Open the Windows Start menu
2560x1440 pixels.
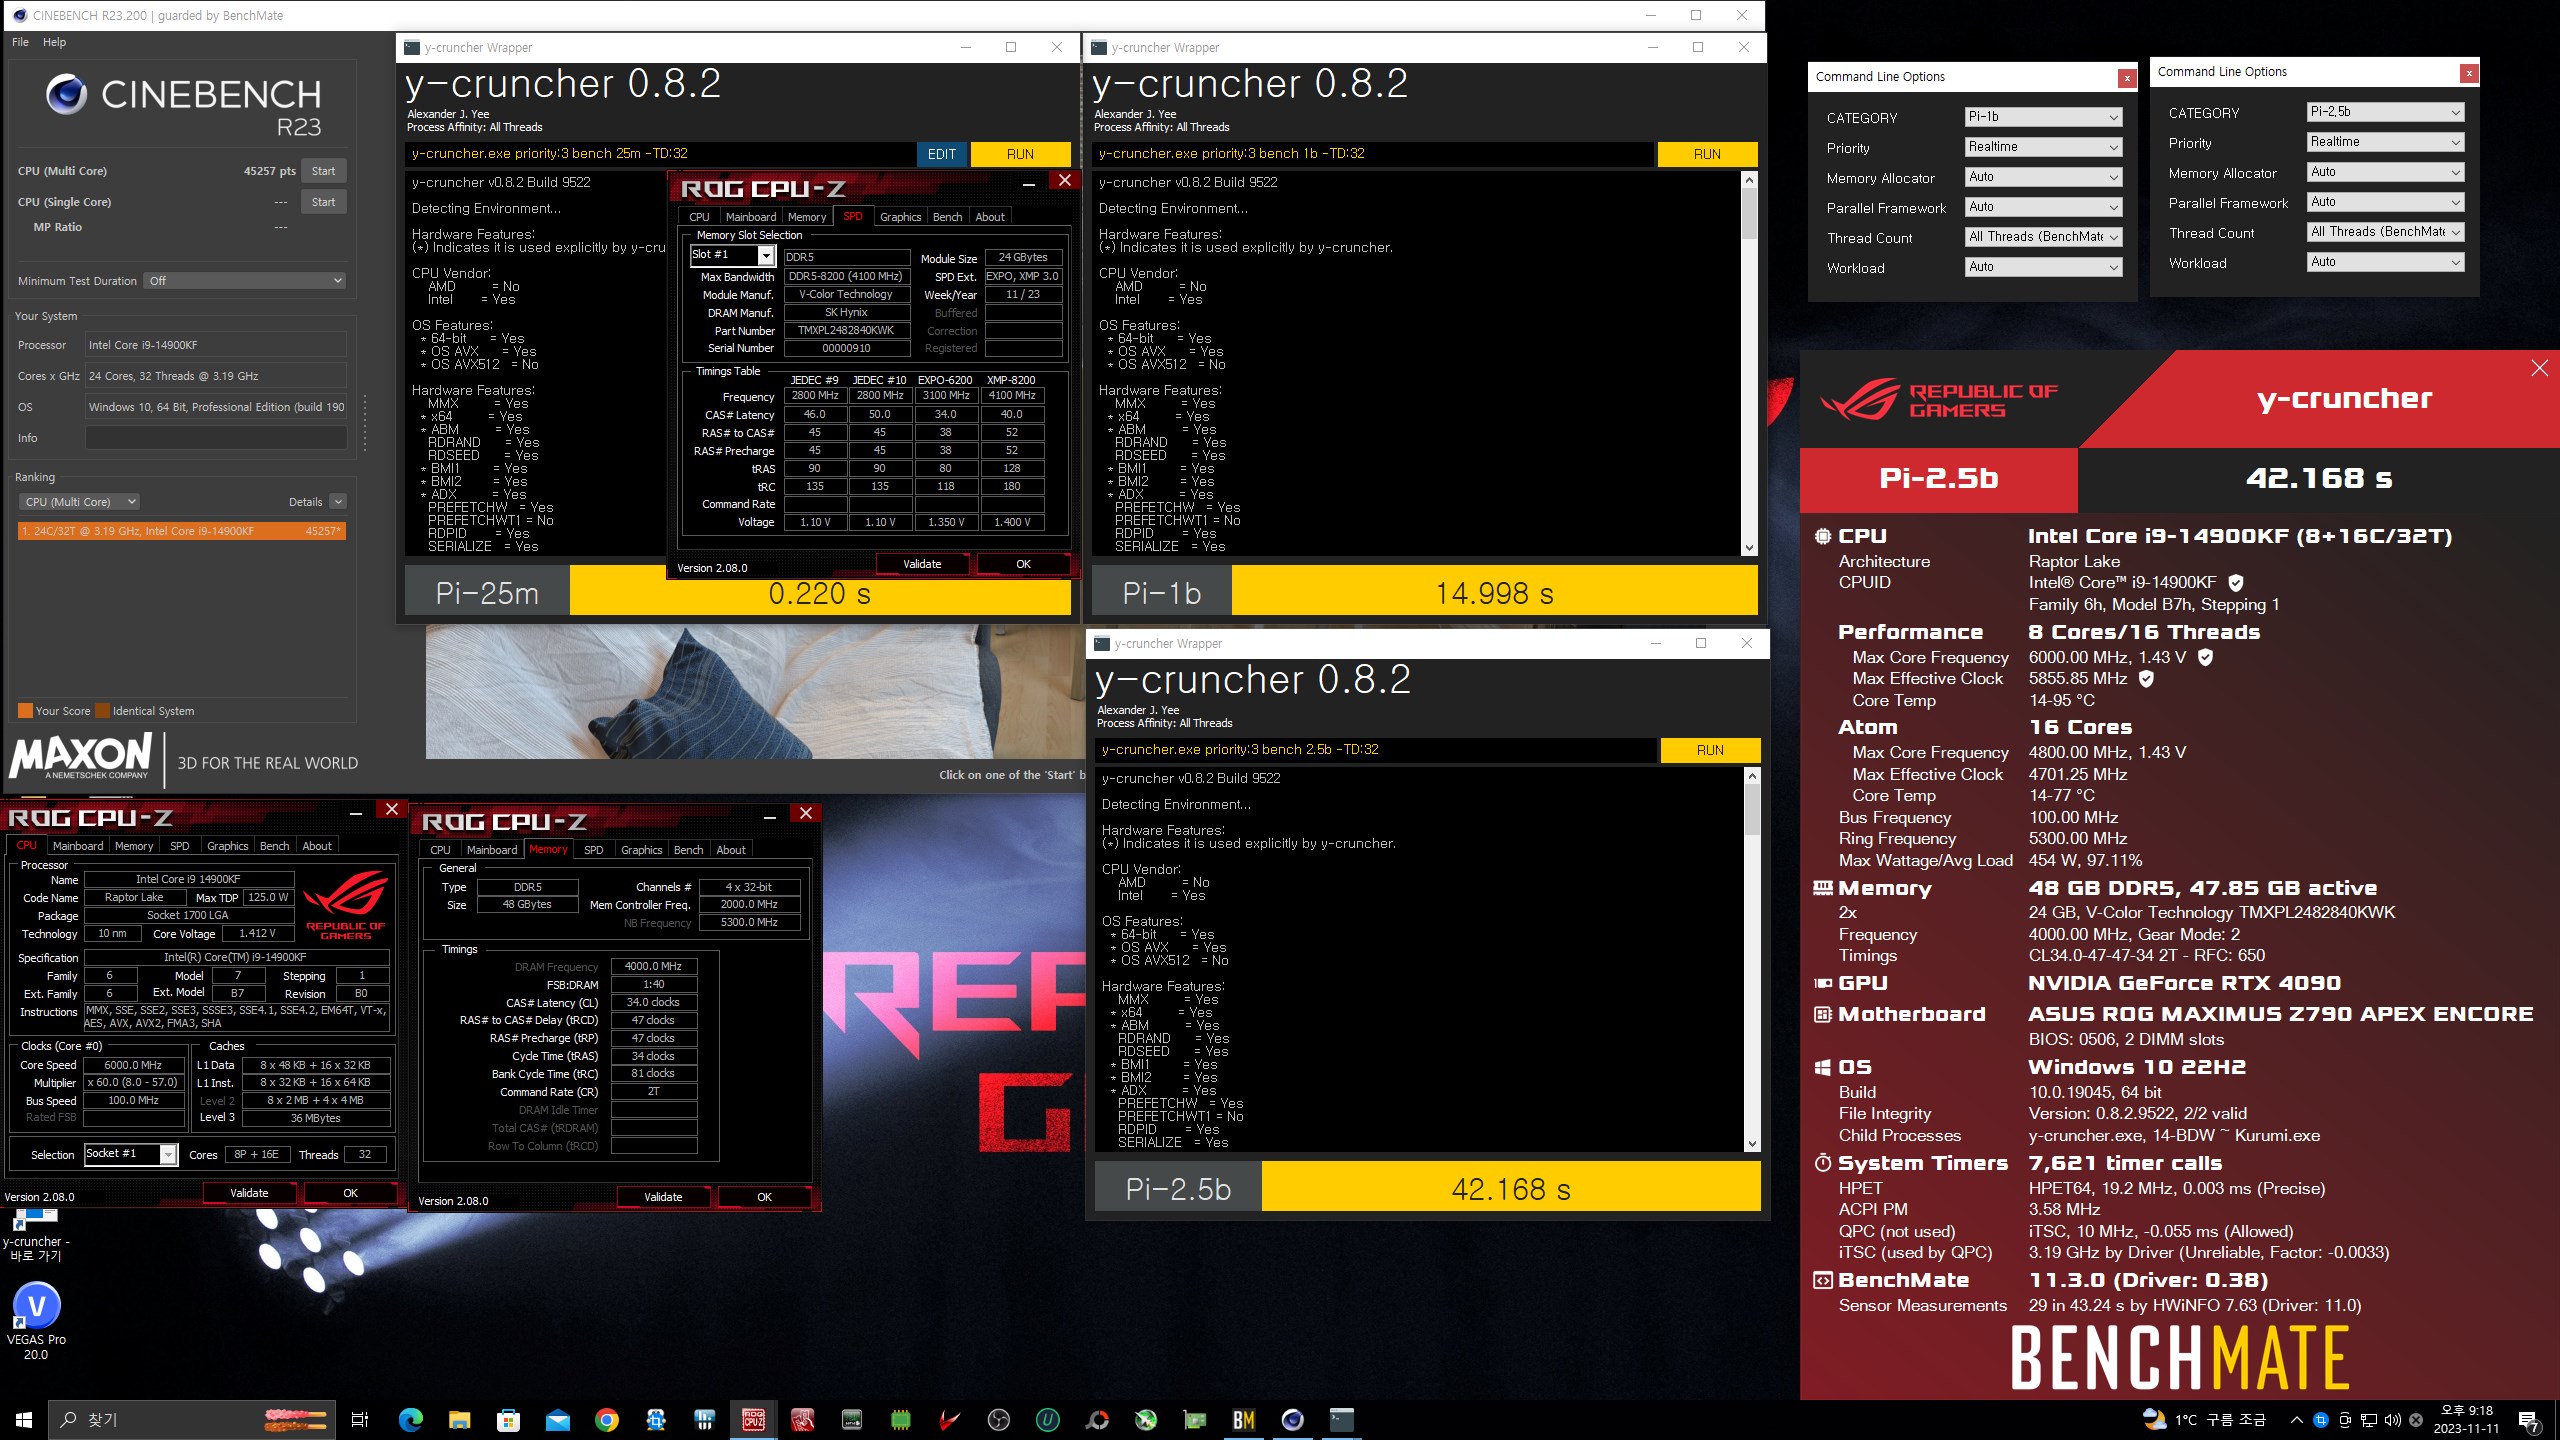pos(24,1419)
